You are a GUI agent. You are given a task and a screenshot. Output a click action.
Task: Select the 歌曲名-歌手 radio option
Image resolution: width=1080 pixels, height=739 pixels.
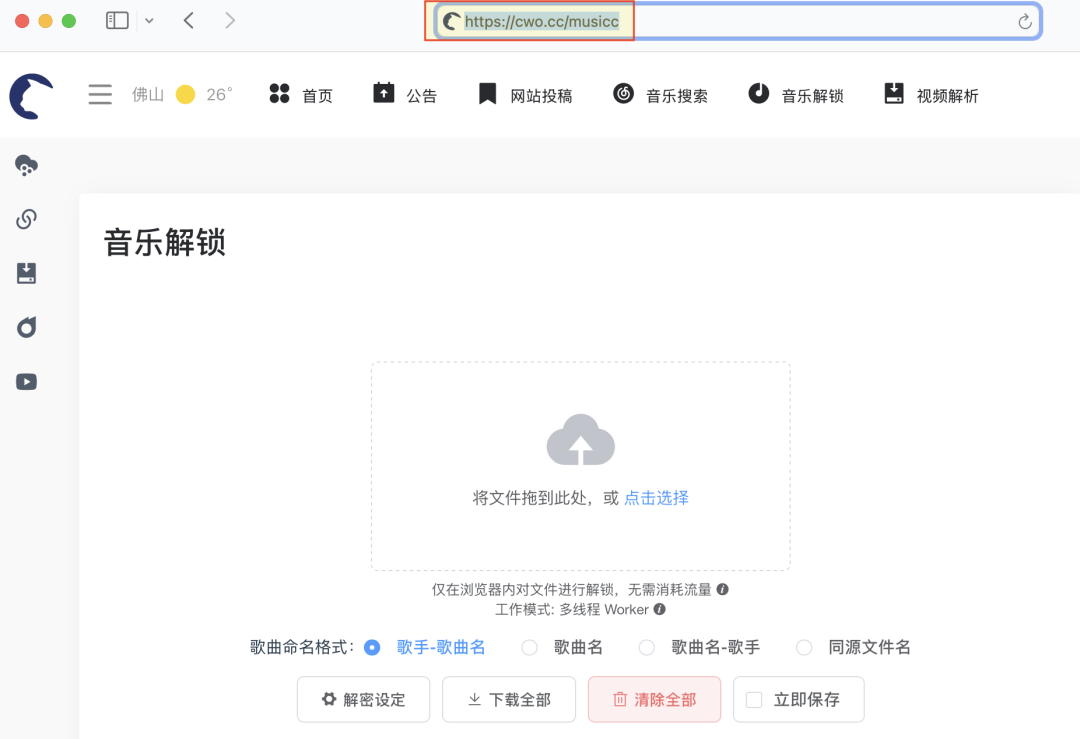pos(647,647)
